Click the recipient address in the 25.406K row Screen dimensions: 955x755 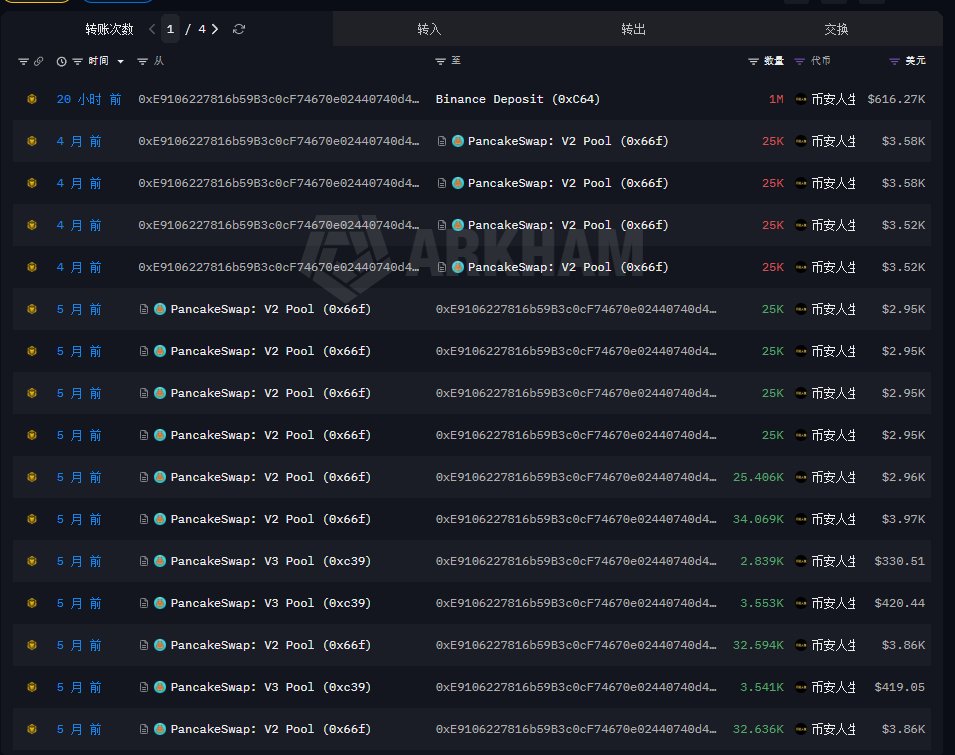coord(576,477)
